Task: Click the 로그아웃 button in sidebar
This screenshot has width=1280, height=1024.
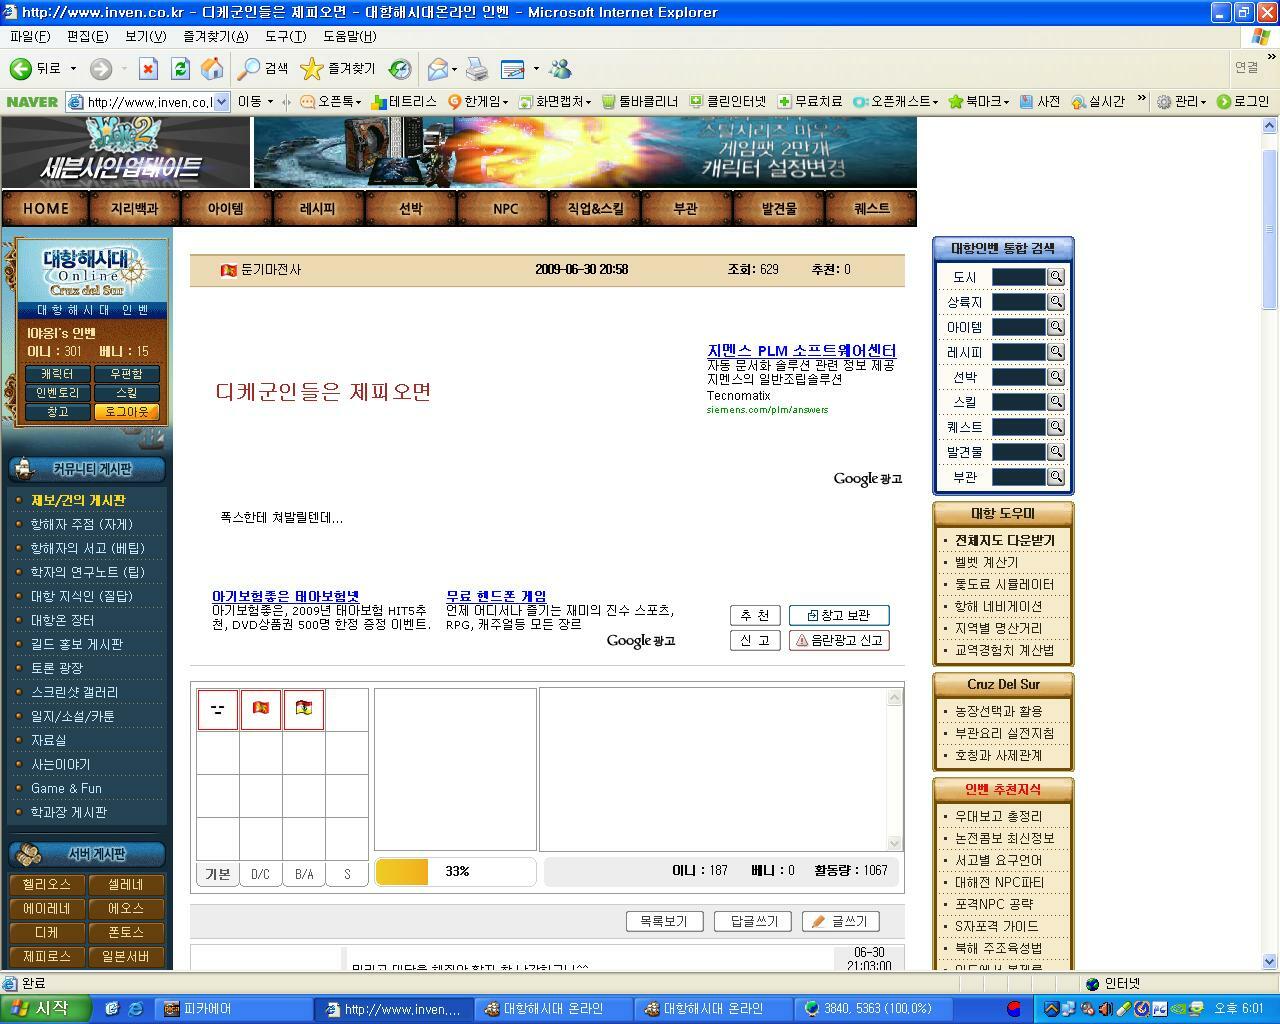Action: [x=126, y=412]
